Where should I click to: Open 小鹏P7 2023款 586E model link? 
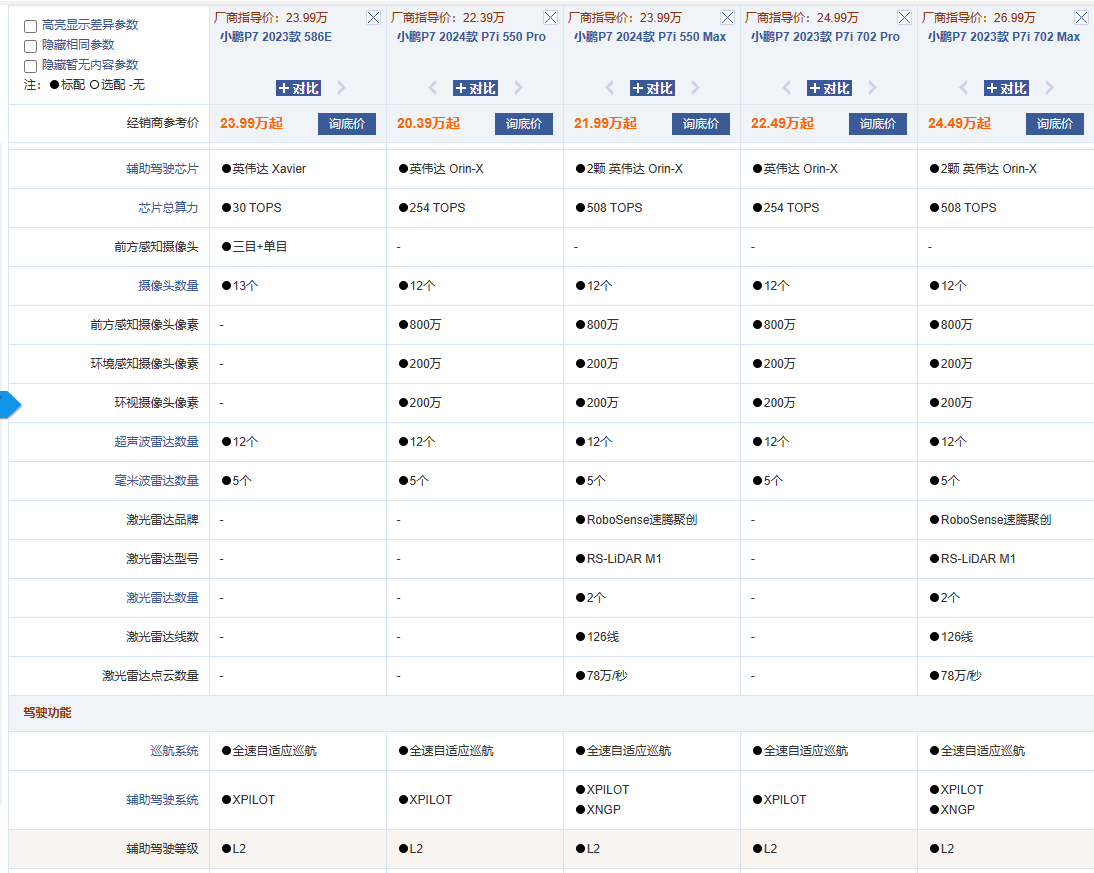click(276, 36)
